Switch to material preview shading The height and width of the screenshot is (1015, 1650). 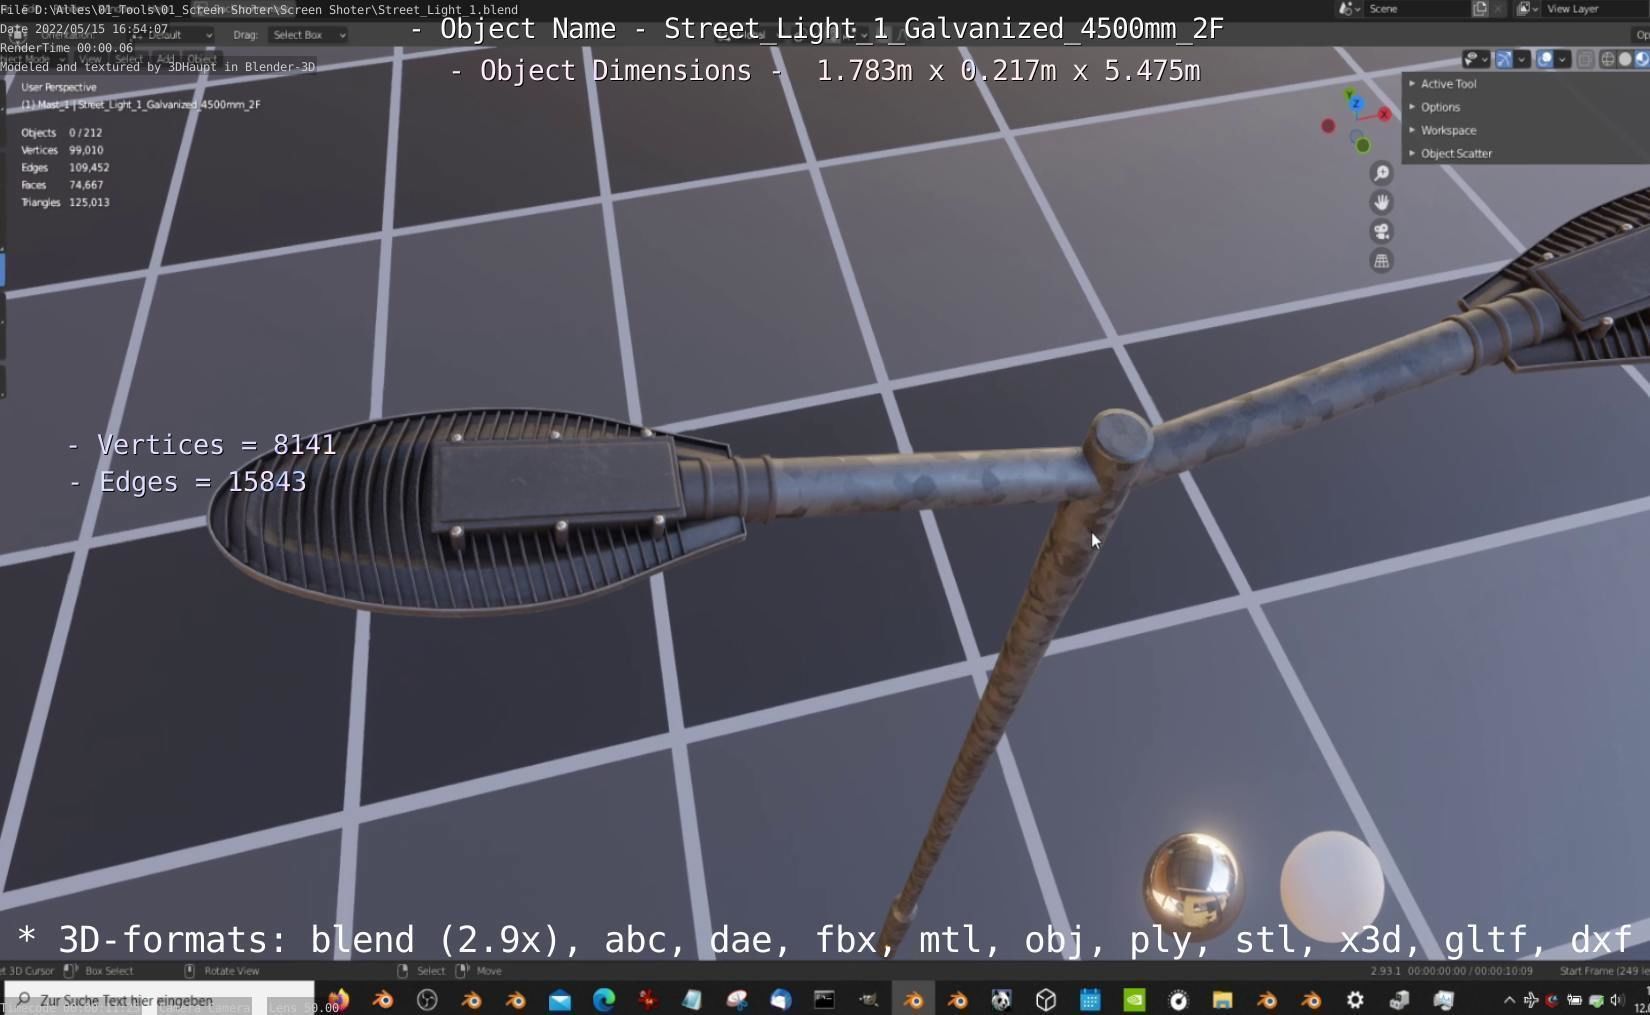pyautogui.click(x=1642, y=59)
